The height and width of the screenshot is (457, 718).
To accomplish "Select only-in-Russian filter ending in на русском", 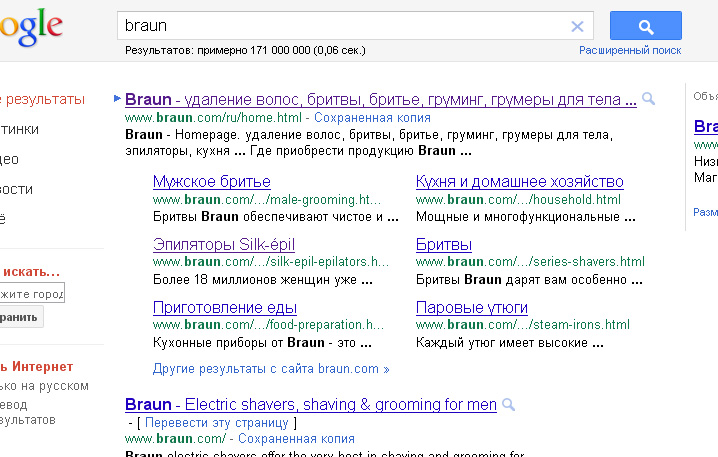I will [x=44, y=386].
